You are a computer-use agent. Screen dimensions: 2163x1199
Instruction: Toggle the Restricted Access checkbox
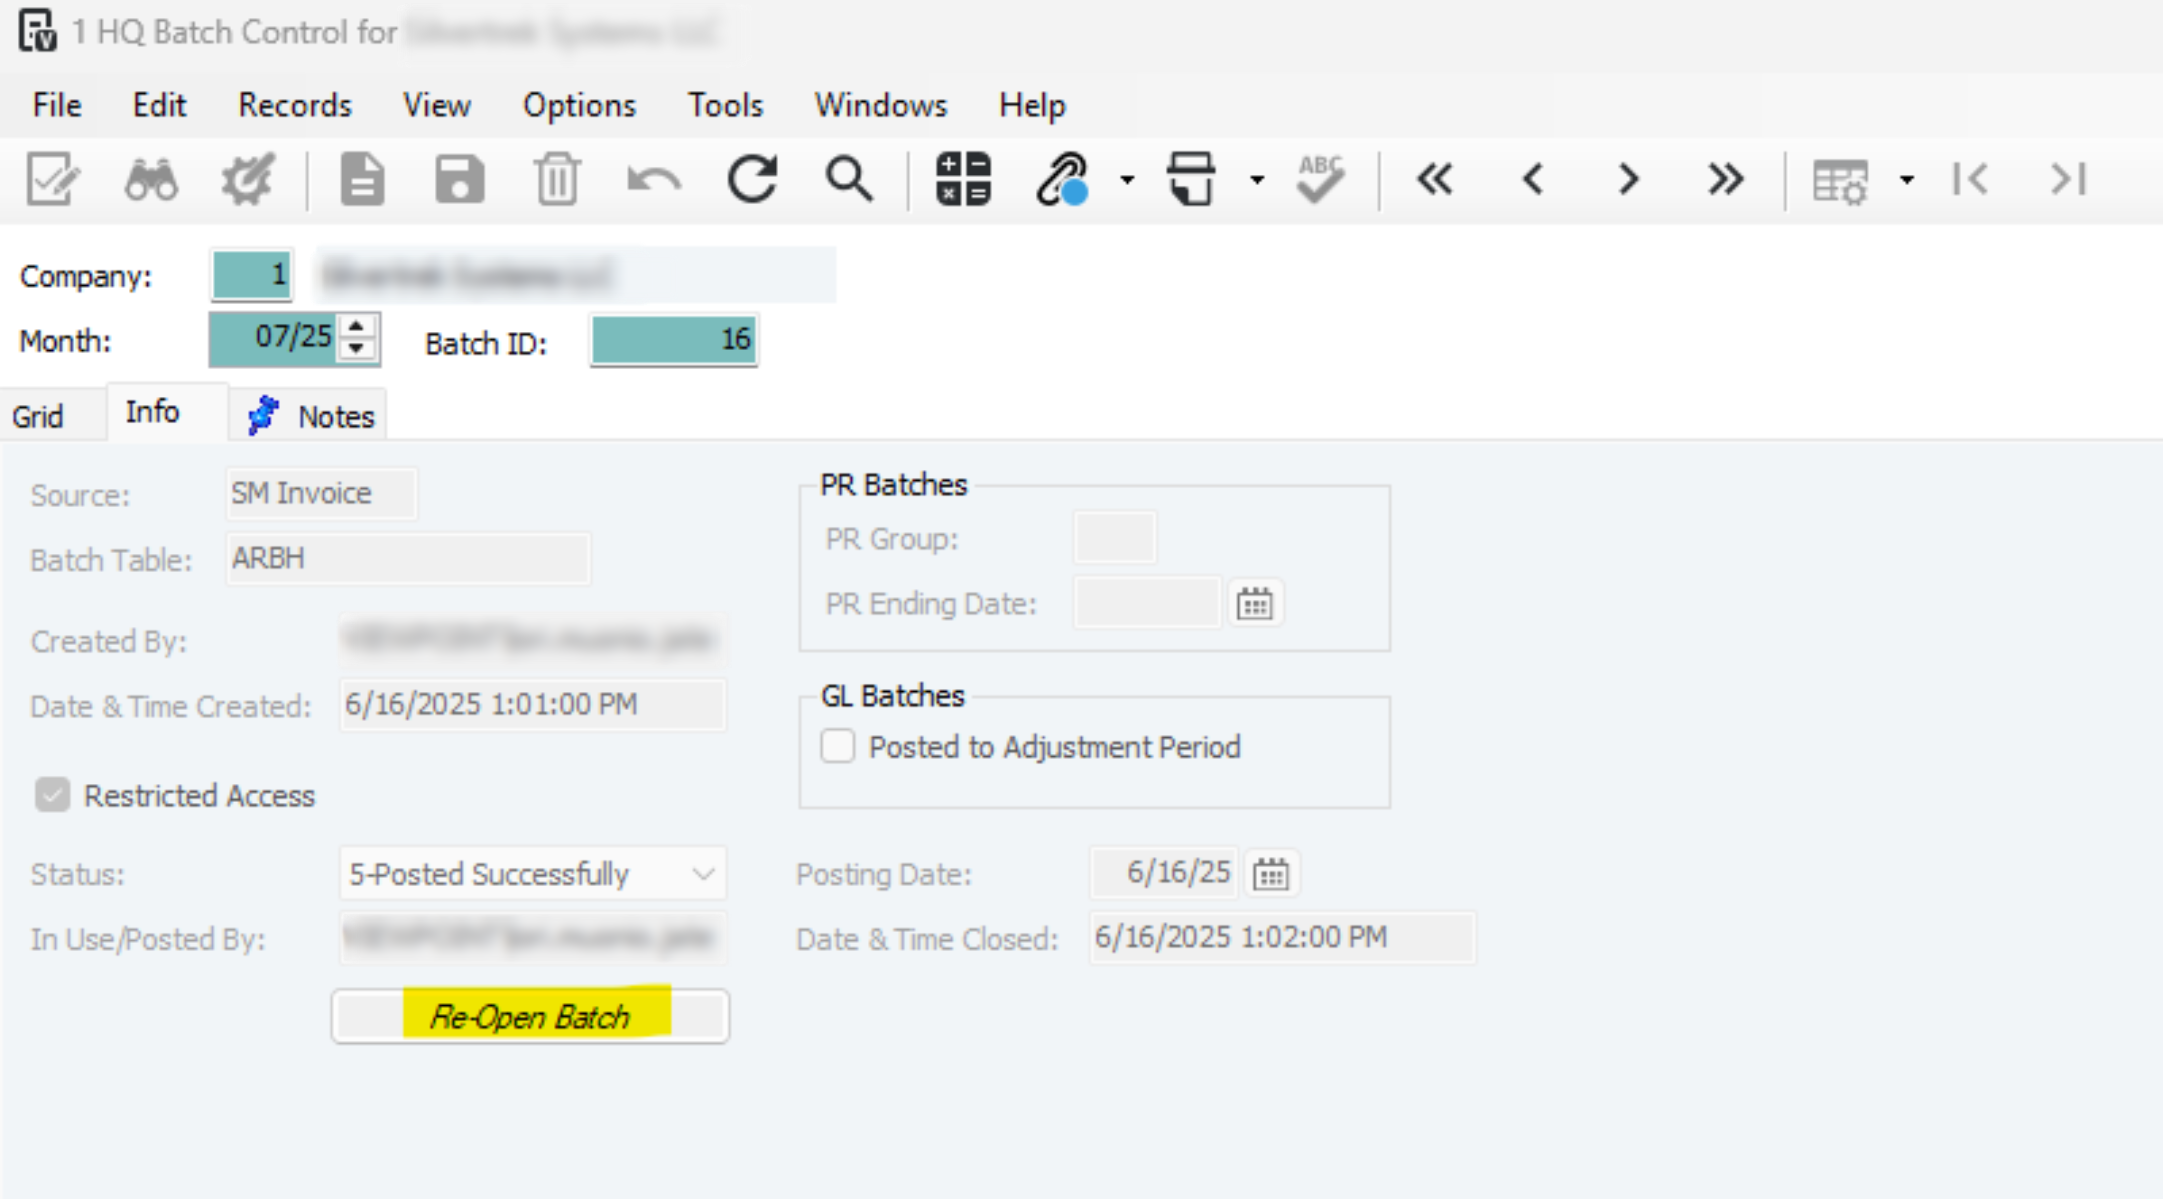[x=52, y=795]
